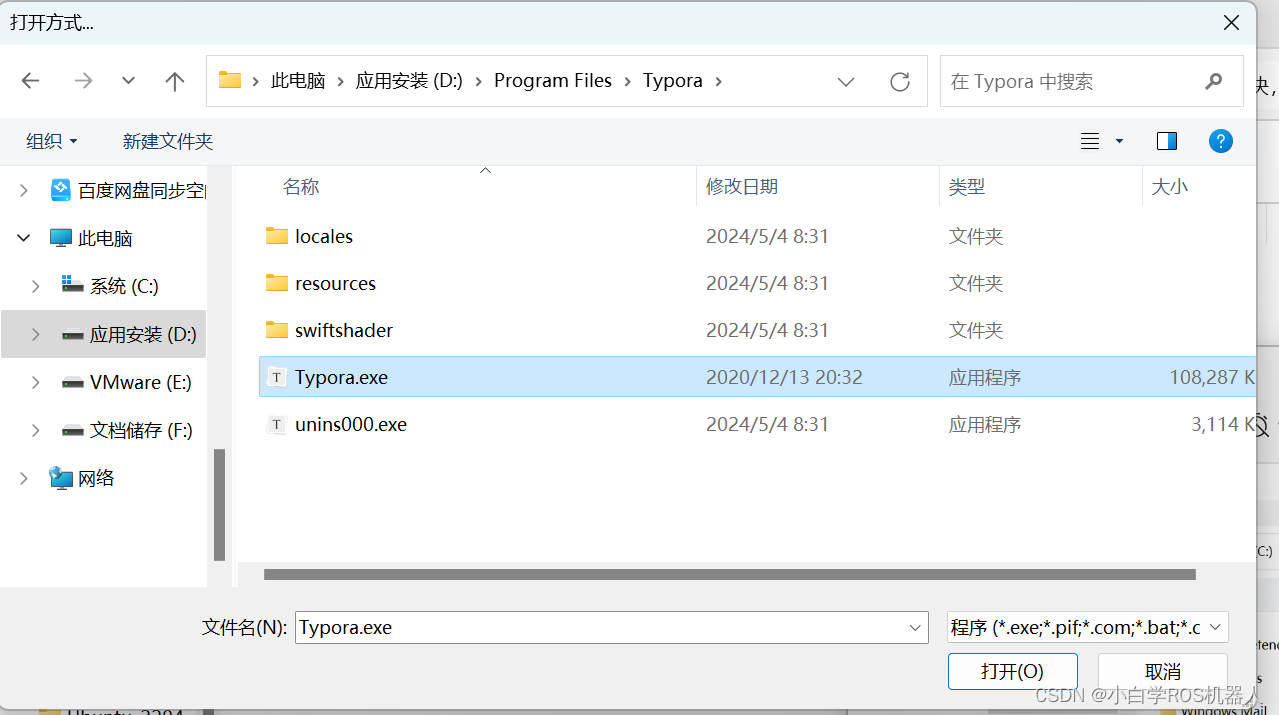Select Typora breadcrumb segment
The width and height of the screenshot is (1279, 715).
click(672, 81)
